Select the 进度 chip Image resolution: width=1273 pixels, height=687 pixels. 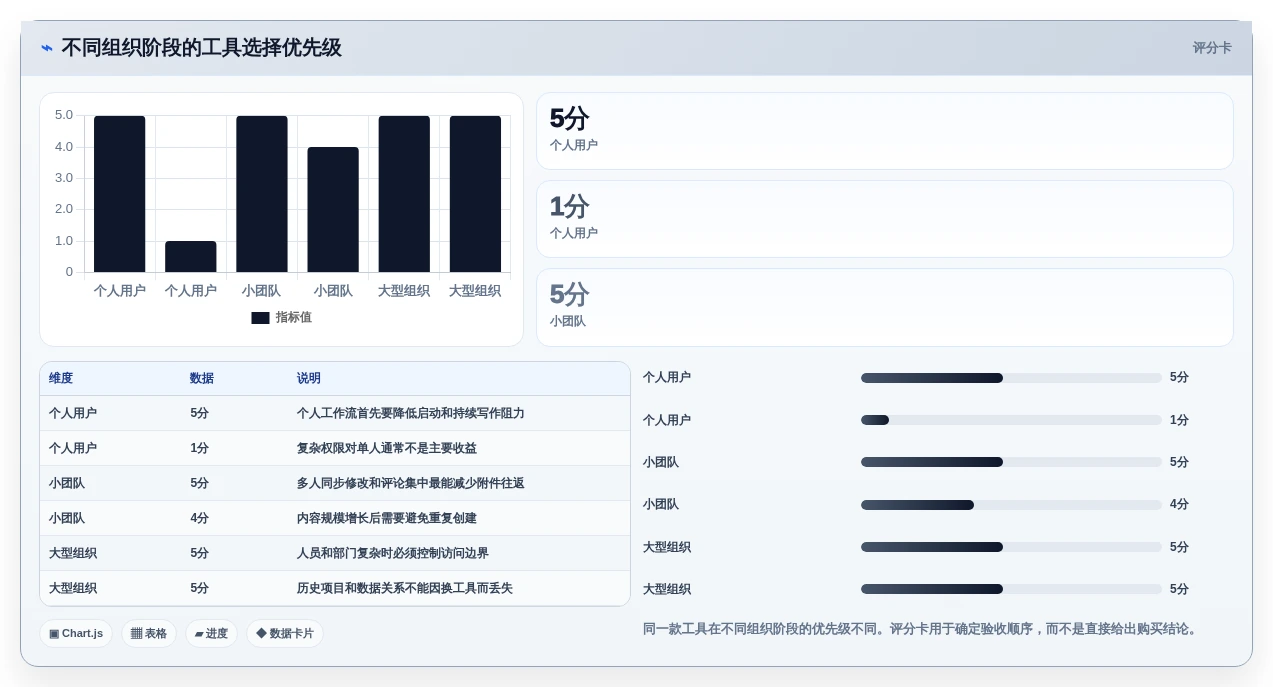coord(211,633)
